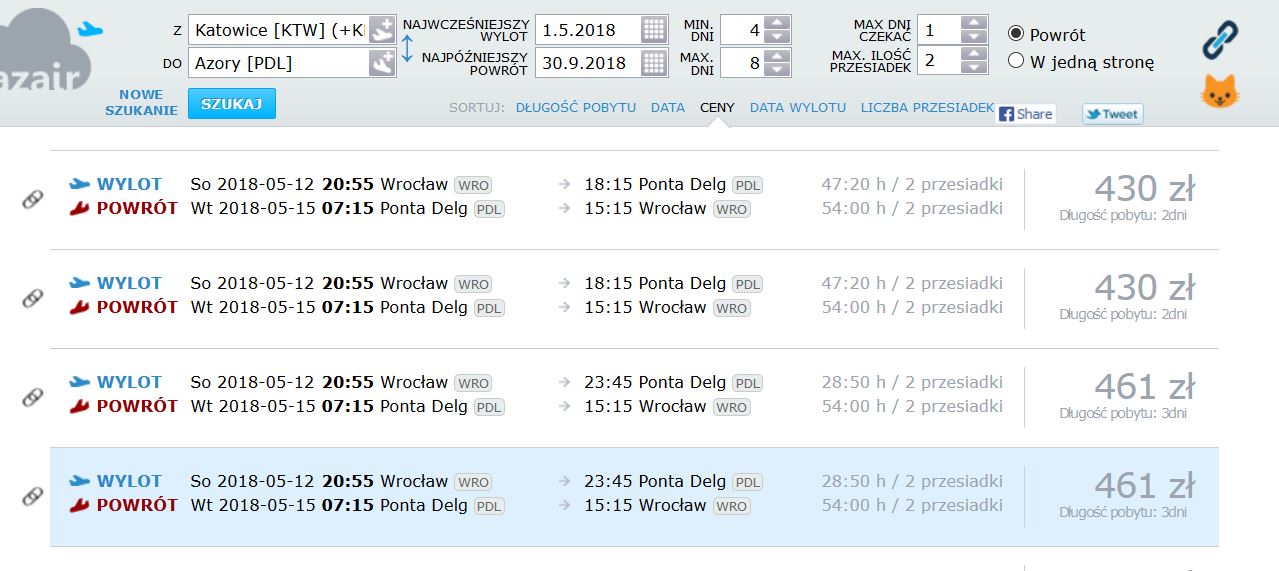The image size is (1279, 571).
Task: Swap origin and destination with blue arrows
Action: [407, 47]
